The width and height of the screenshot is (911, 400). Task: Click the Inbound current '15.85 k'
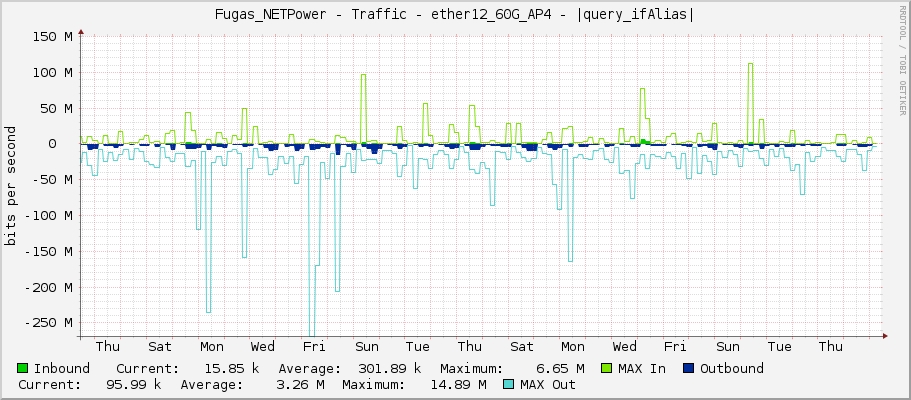click(232, 368)
